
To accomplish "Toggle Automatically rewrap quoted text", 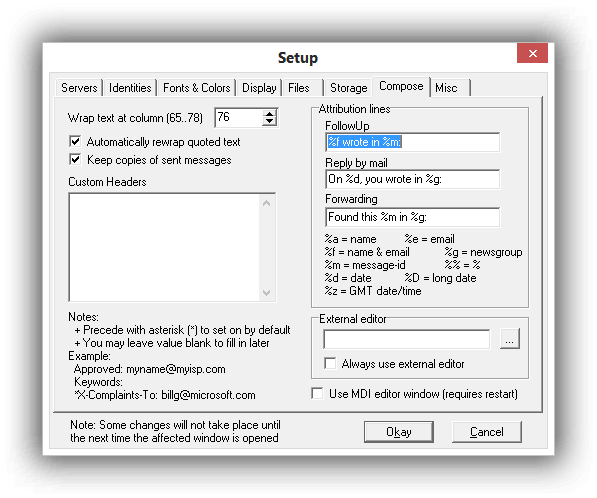I will [75, 142].
